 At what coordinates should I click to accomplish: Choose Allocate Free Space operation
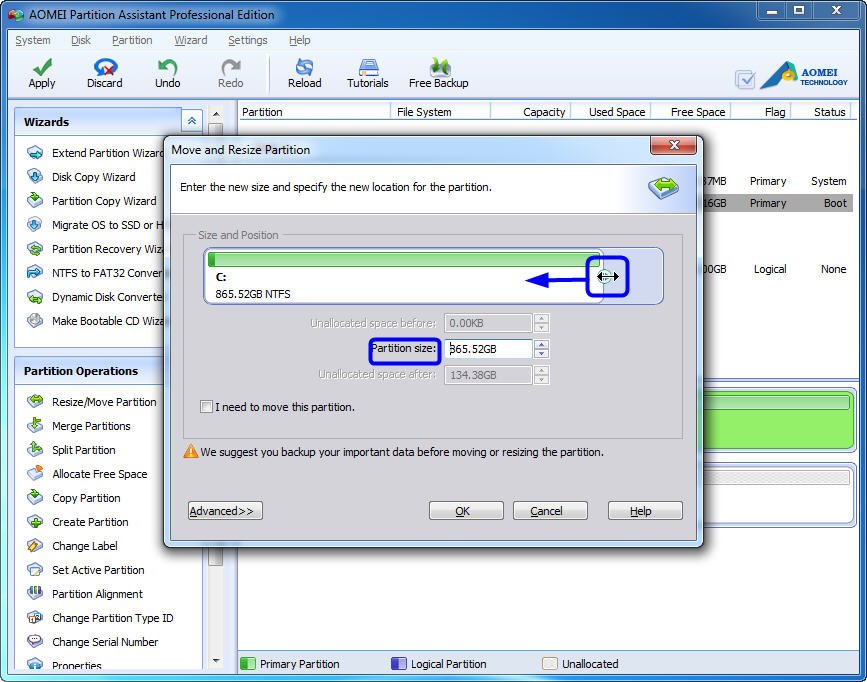[87, 474]
